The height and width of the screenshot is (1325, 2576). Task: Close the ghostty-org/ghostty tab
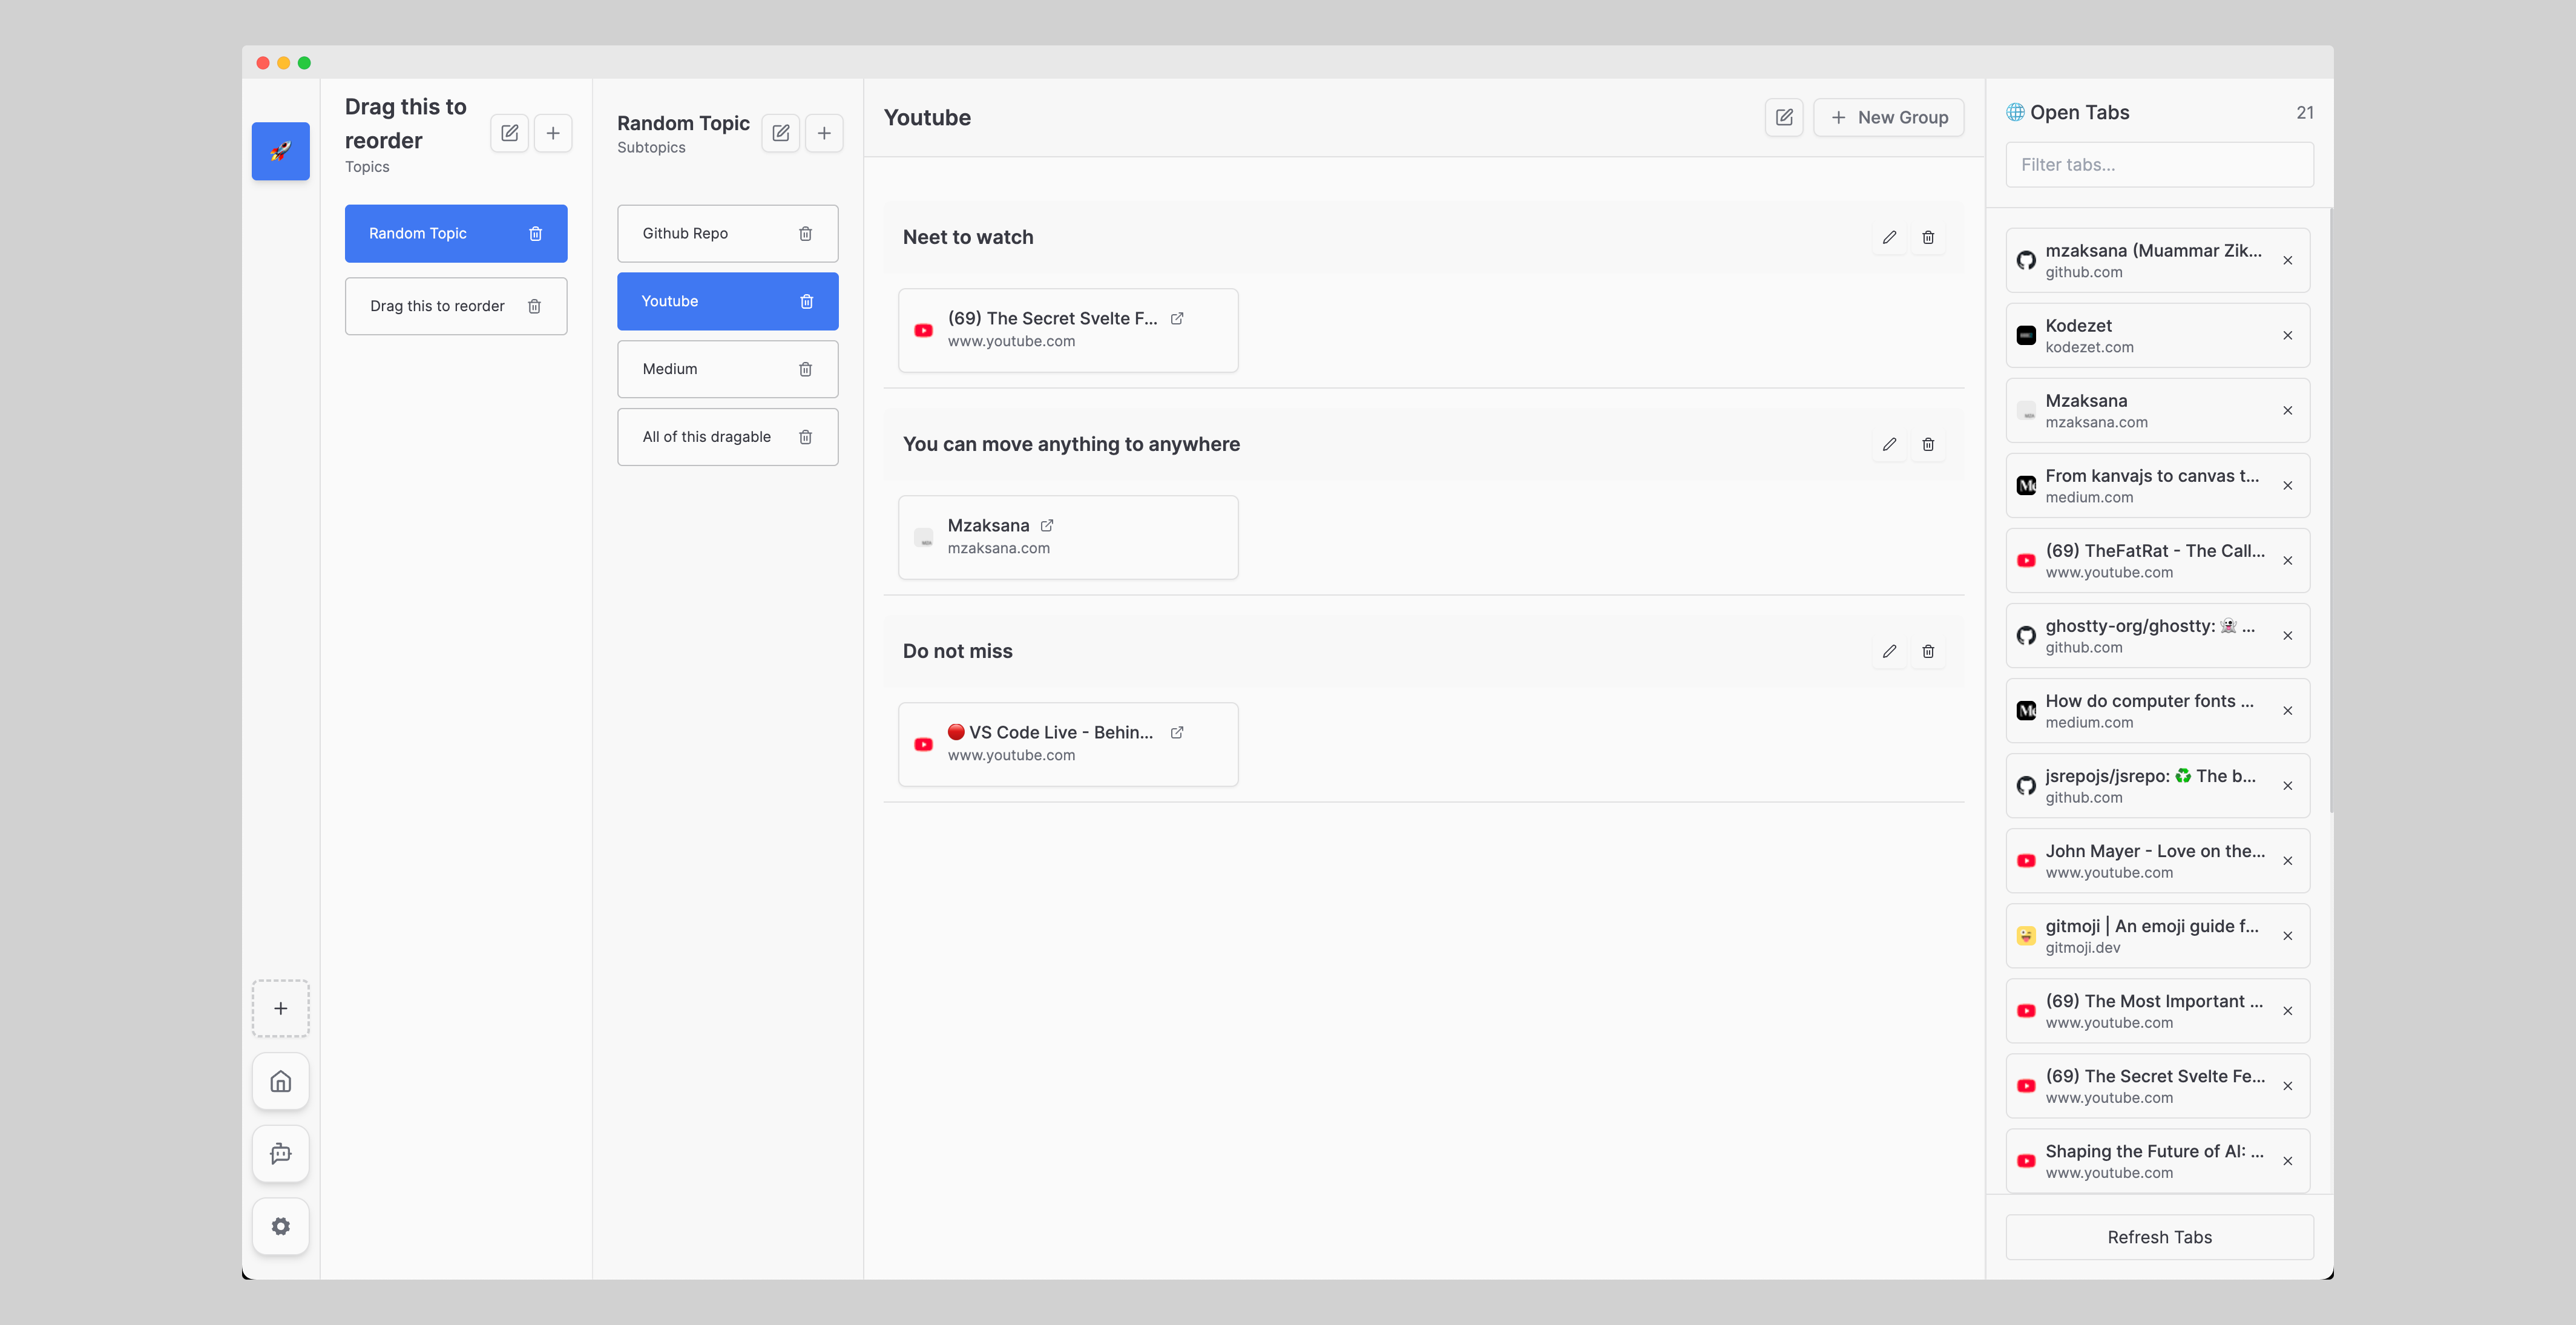coord(2287,635)
